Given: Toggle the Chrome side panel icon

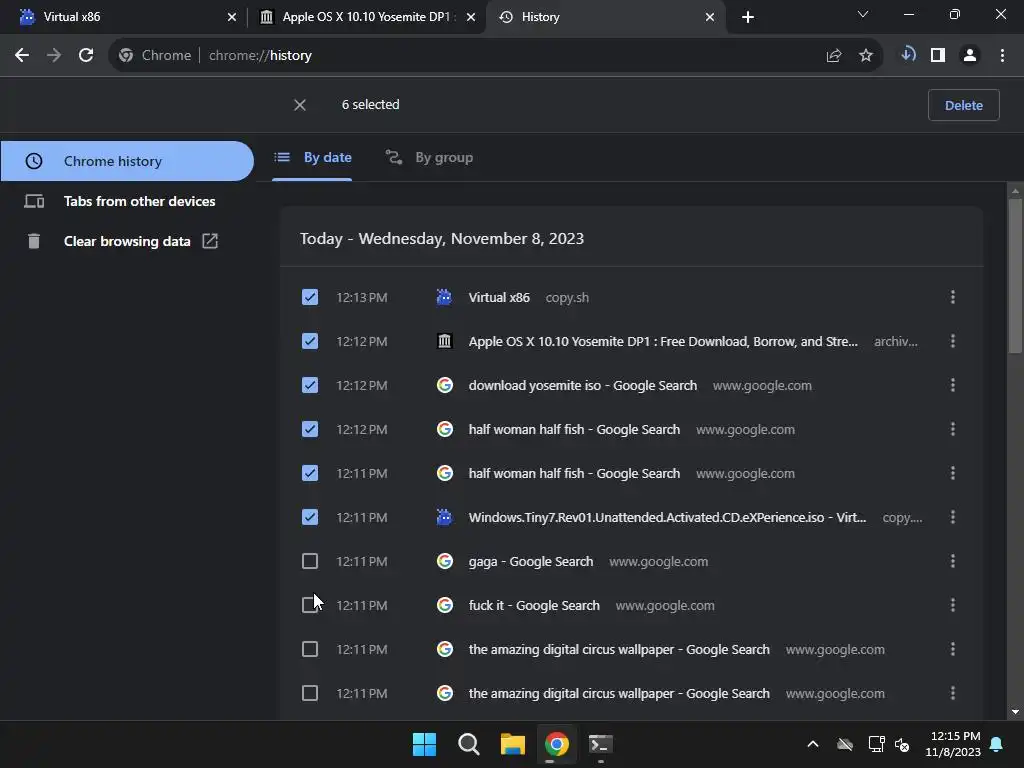Looking at the screenshot, I should pyautogui.click(x=938, y=56).
